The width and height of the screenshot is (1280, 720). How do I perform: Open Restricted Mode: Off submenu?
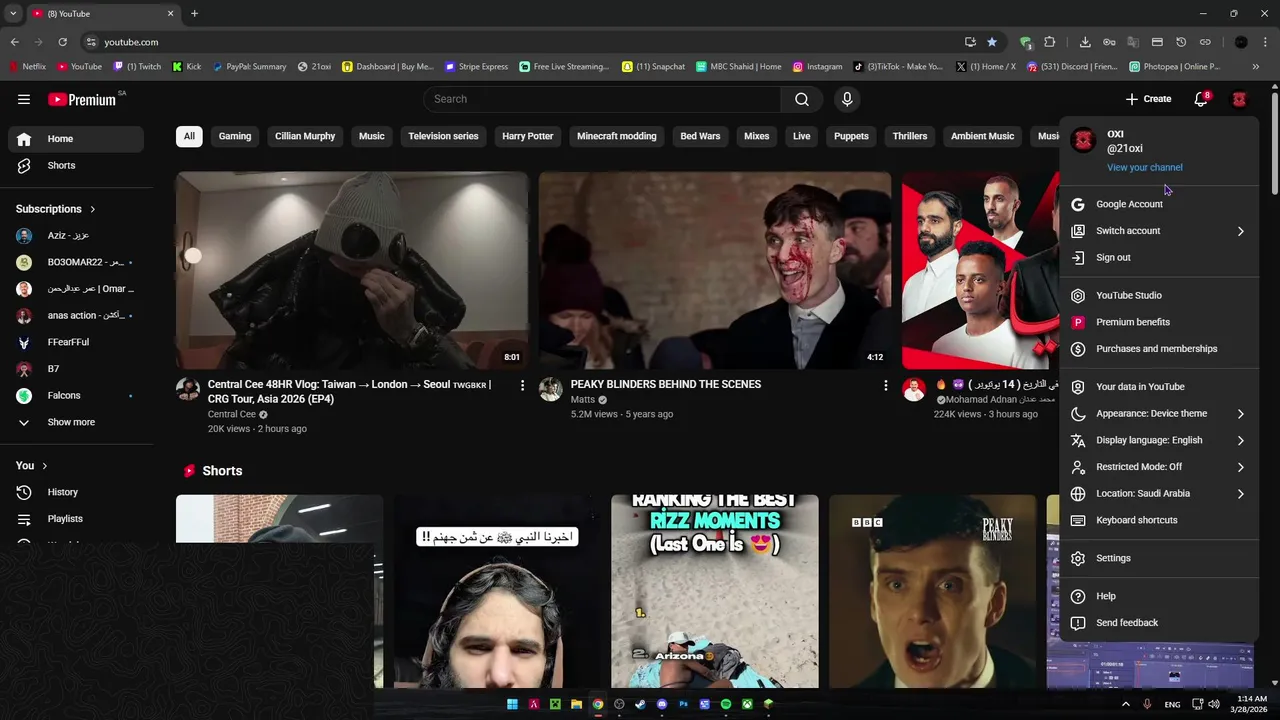tap(1158, 467)
